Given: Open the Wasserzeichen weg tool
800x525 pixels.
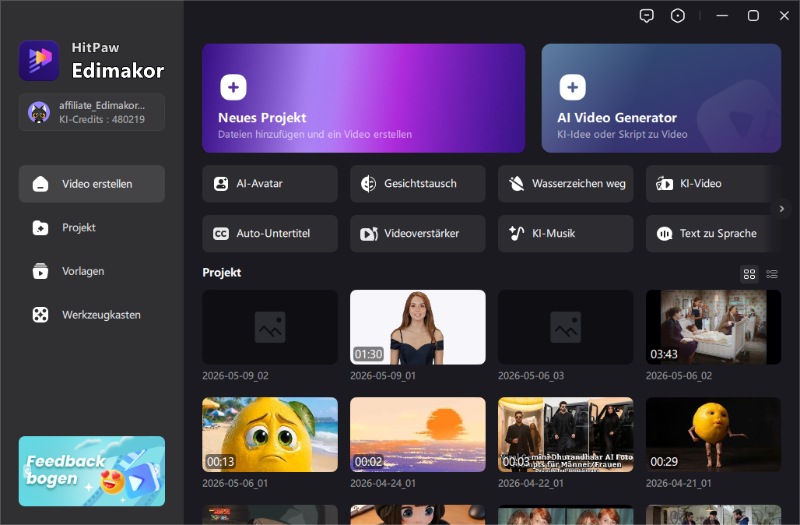Looking at the screenshot, I should coord(566,184).
